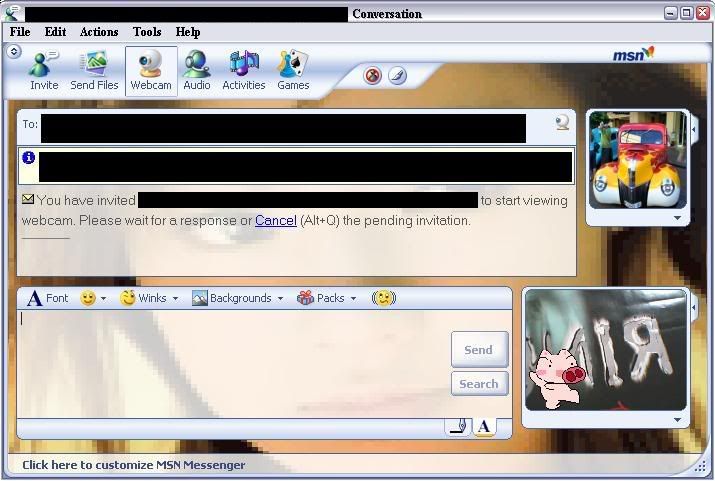Viewport: 715px width, 481px height.
Task: Open the Edit menu
Action: click(x=55, y=32)
